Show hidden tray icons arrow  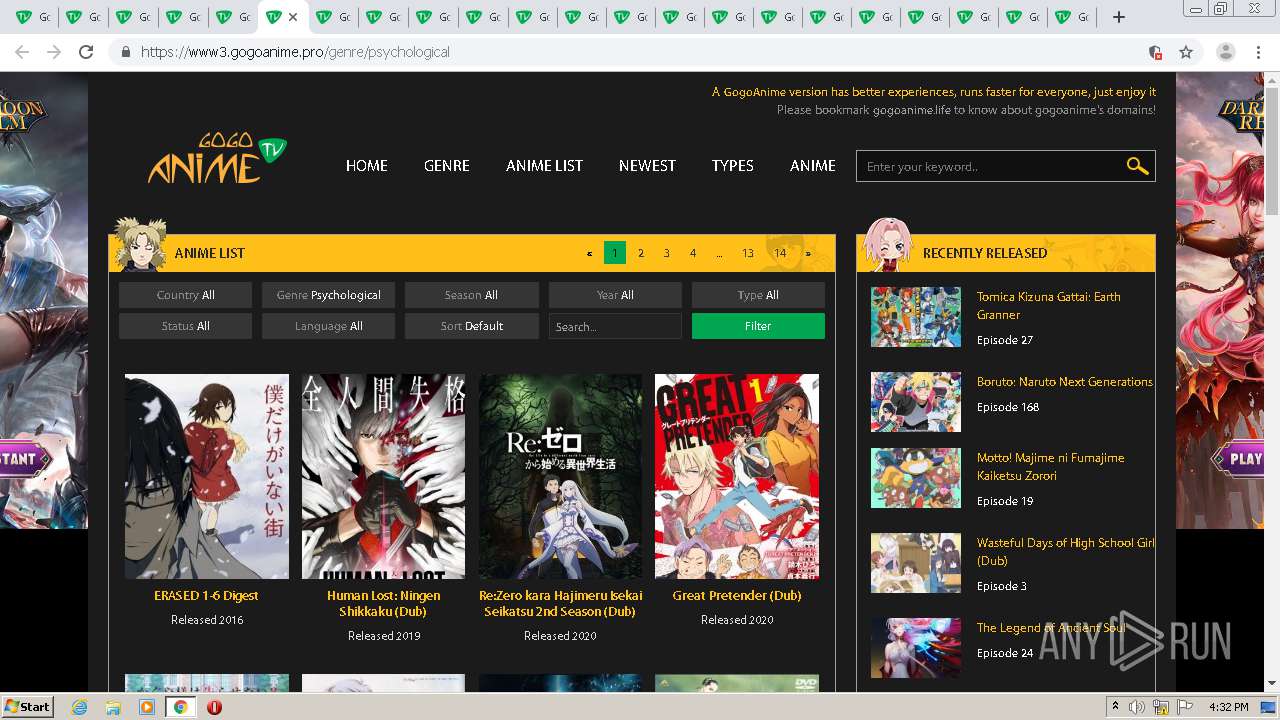(1115, 707)
